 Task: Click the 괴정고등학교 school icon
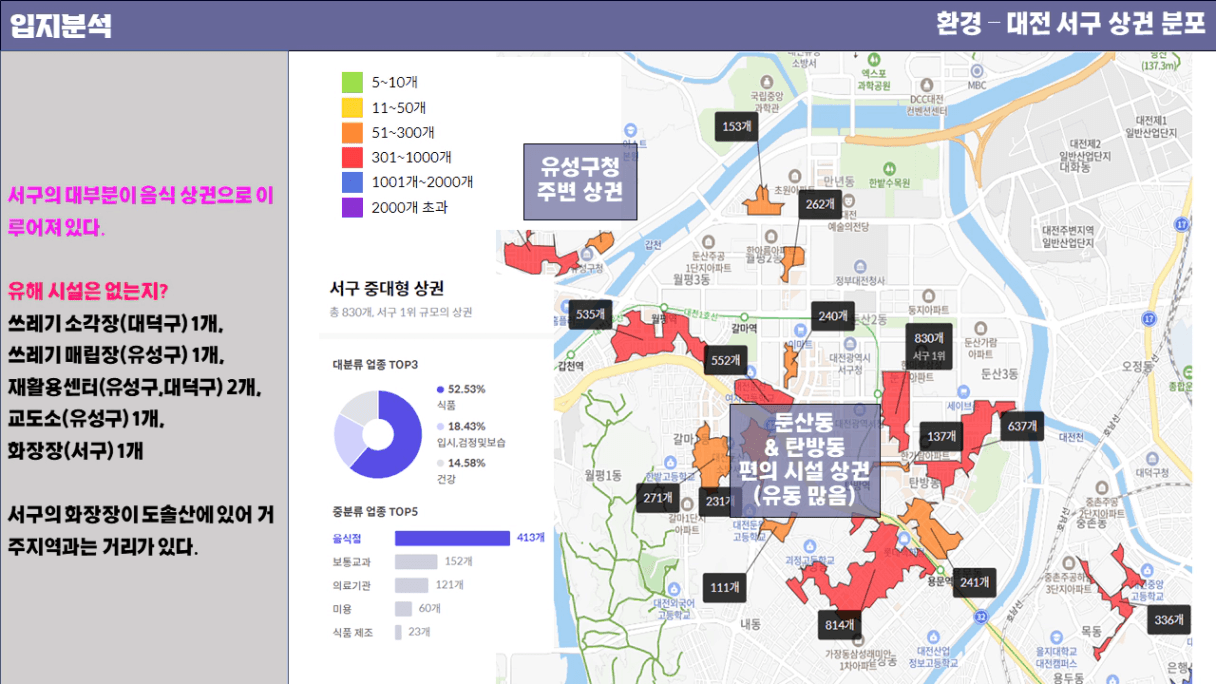click(x=810, y=546)
